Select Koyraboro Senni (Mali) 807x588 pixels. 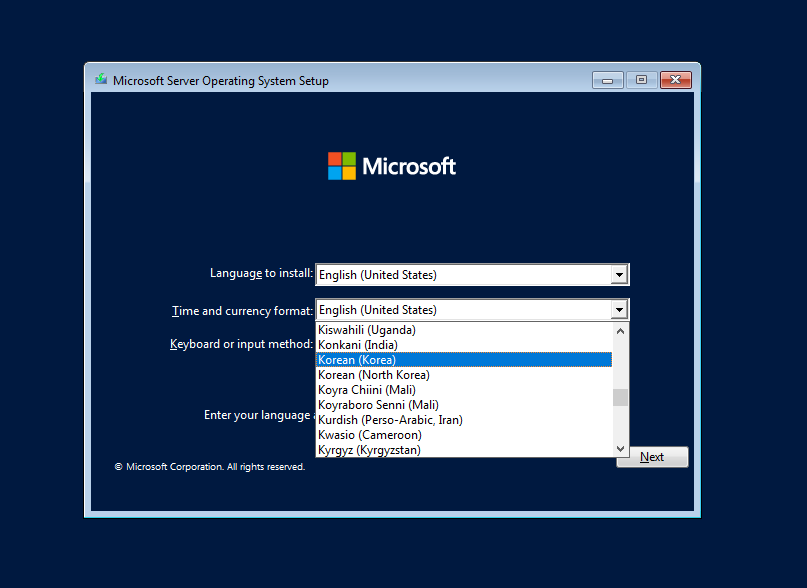point(464,405)
